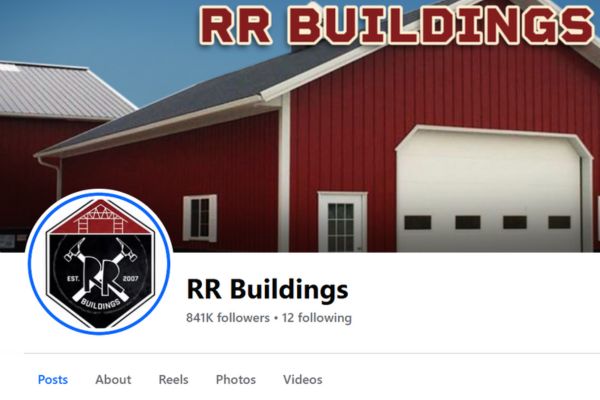The image size is (600, 400).
Task: Click the 2007 text in the logo
Action: click(x=130, y=278)
